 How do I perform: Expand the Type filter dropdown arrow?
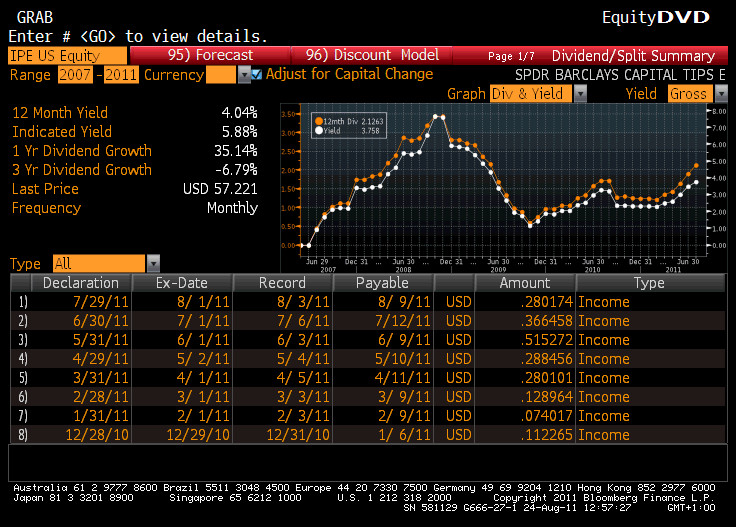153,263
